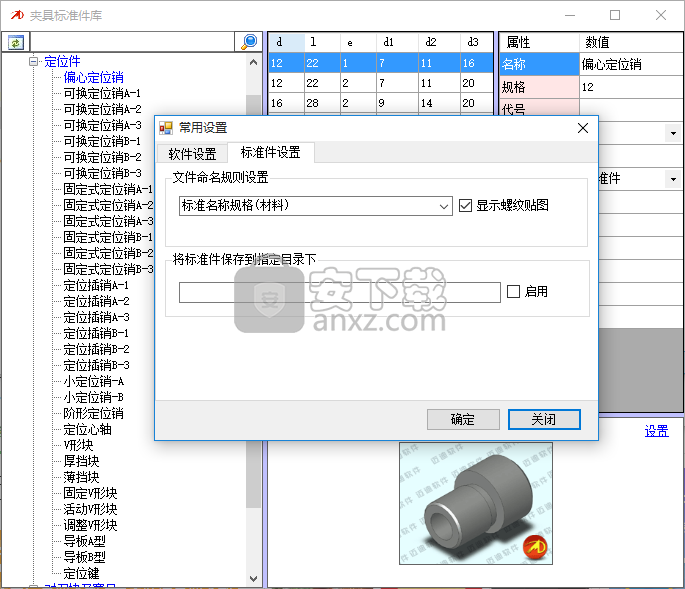The width and height of the screenshot is (685, 589).
Task: Select 可换定位销B-2 tree item
Action: click(x=102, y=157)
